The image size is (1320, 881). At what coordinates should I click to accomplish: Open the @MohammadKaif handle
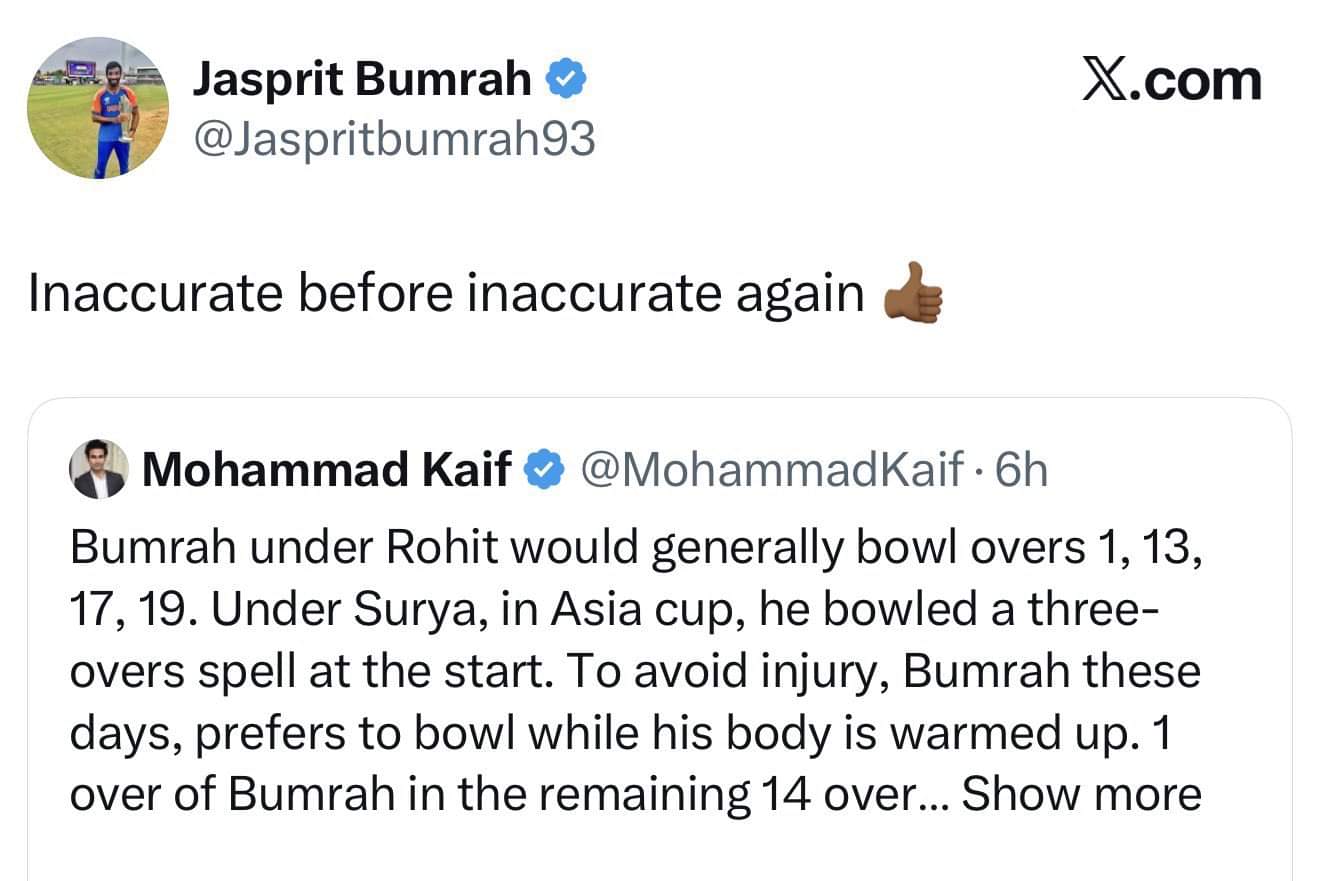773,468
